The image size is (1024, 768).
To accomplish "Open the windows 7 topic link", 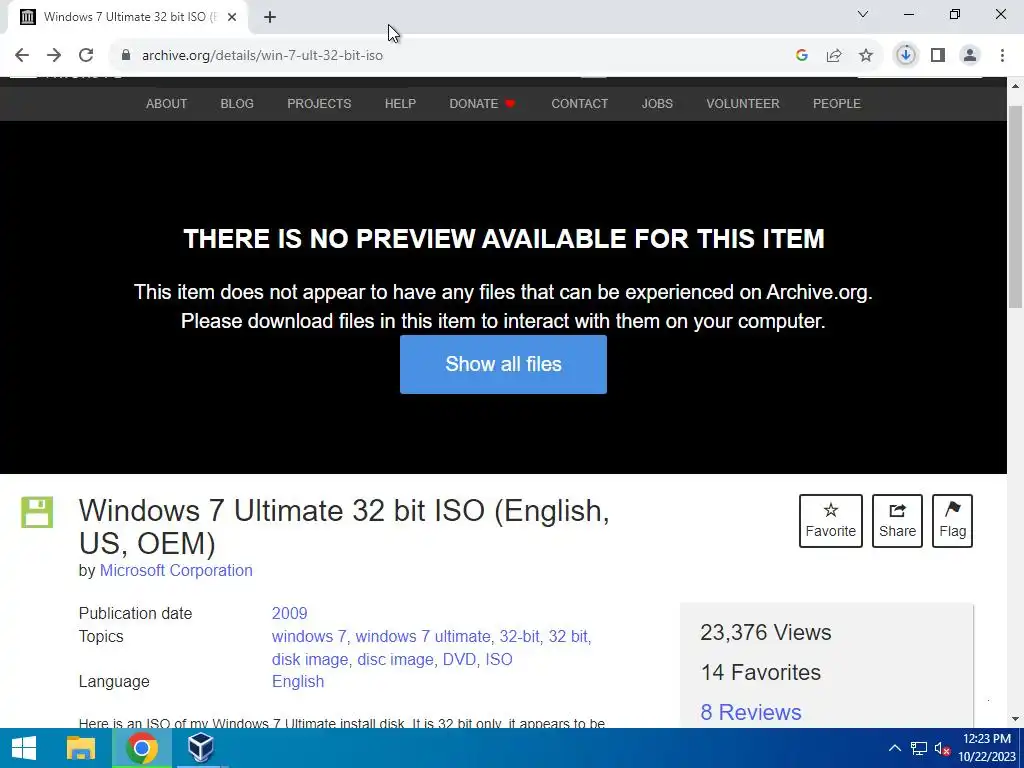I will pos(309,637).
